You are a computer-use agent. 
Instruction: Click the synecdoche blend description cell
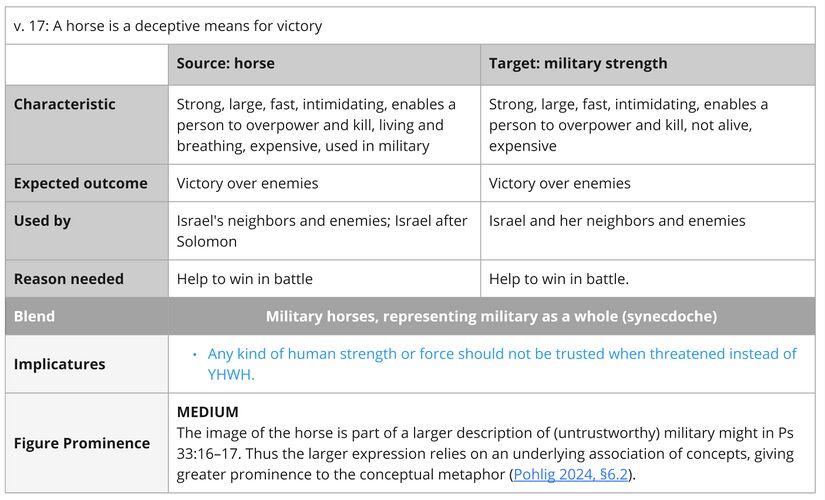pos(491,316)
